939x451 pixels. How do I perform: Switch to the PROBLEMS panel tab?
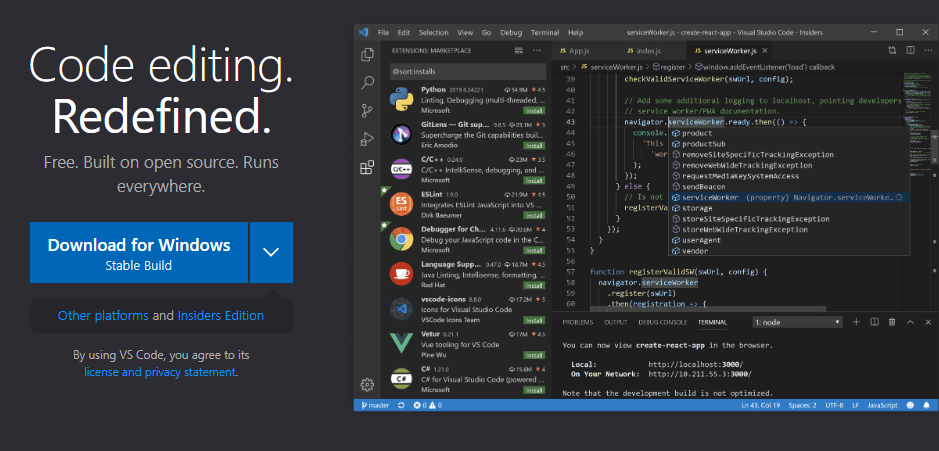578,322
